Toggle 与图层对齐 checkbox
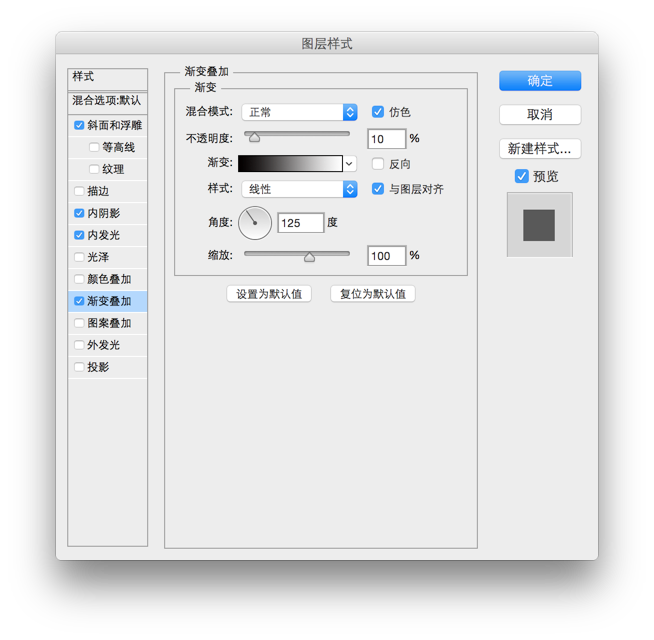Viewport: 654px width, 640px height. point(378,189)
